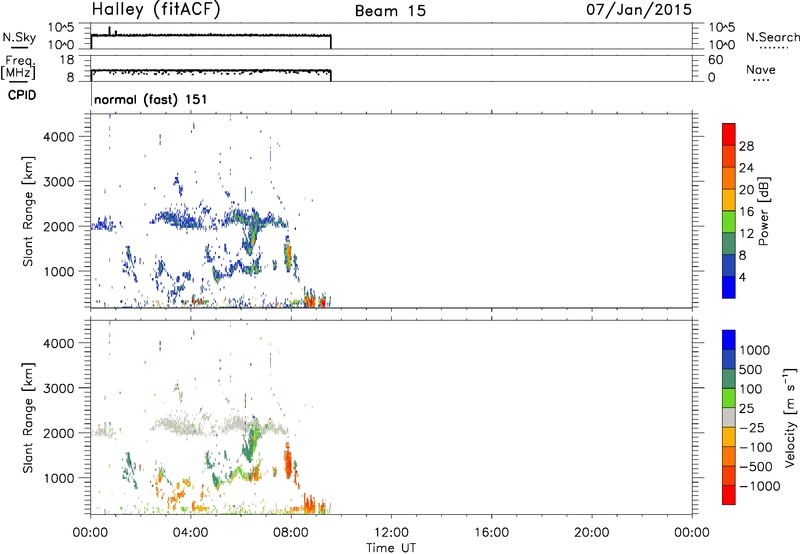Click the 16:00 time axis label
800x554 pixels.
[x=491, y=533]
